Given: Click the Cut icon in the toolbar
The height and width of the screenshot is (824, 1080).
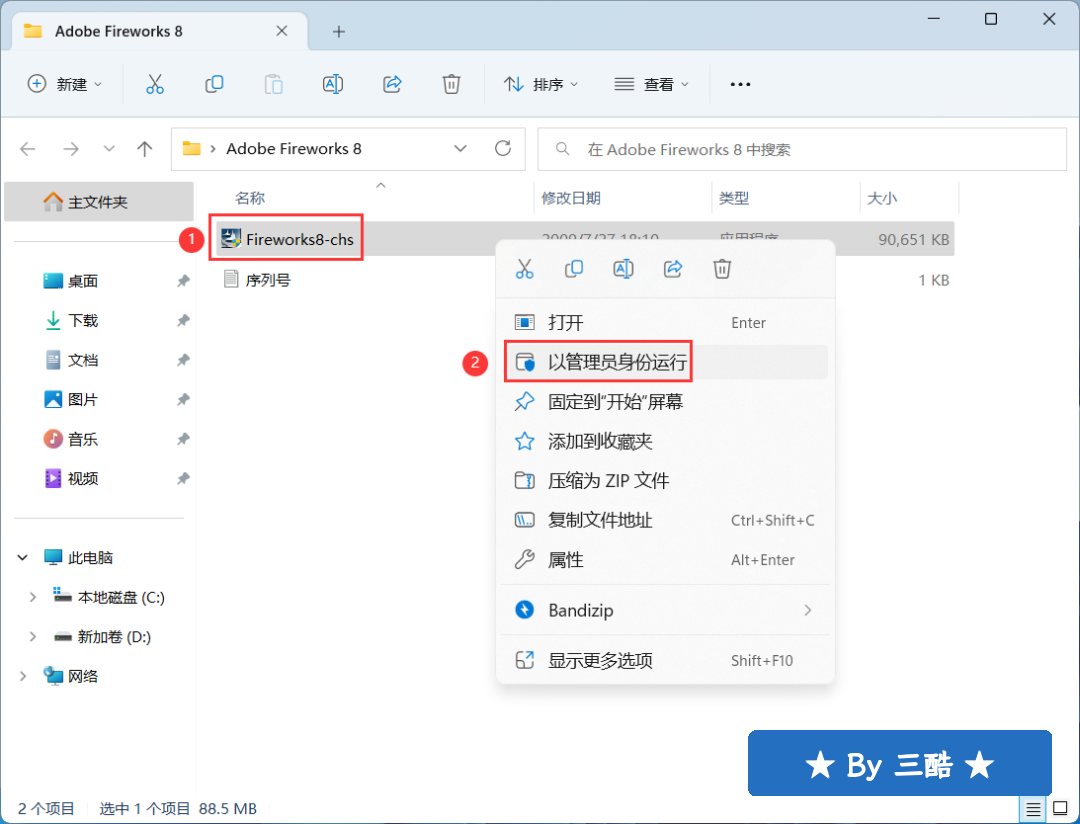Looking at the screenshot, I should pos(155,84).
